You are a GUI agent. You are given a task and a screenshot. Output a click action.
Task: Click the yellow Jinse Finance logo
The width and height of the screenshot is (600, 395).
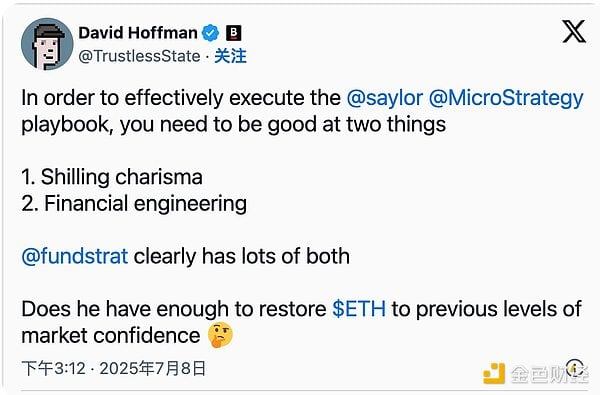coord(494,373)
